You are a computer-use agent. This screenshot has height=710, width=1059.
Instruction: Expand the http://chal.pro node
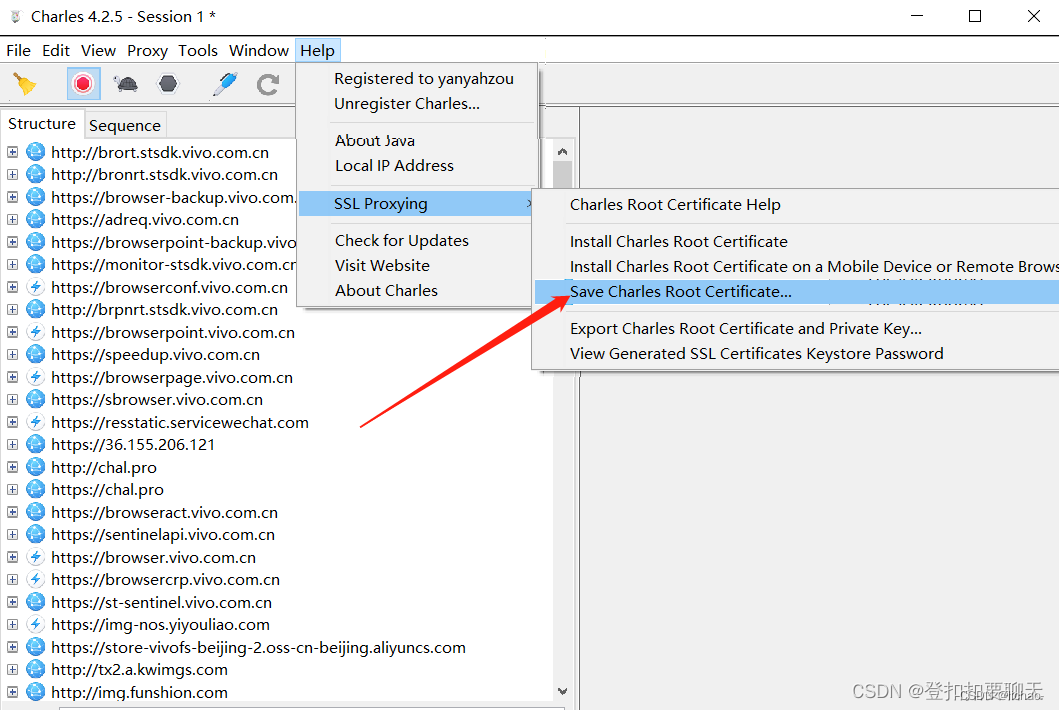(12, 467)
